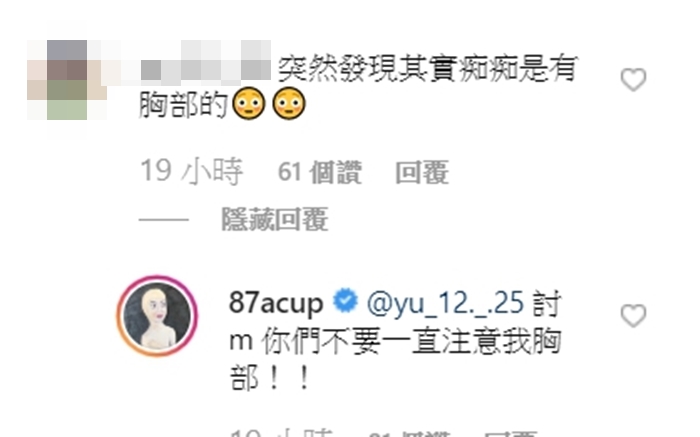
Task: Open the pixelated username of the first commenter
Action: [205, 62]
